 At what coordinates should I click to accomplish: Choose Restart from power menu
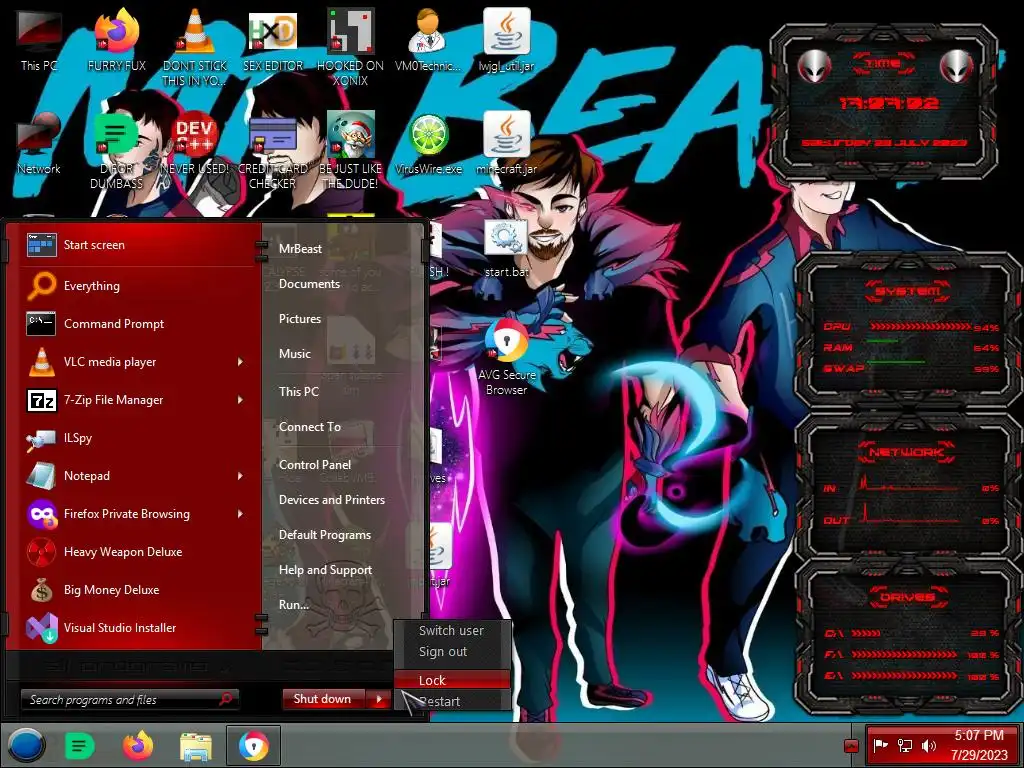click(x=451, y=701)
